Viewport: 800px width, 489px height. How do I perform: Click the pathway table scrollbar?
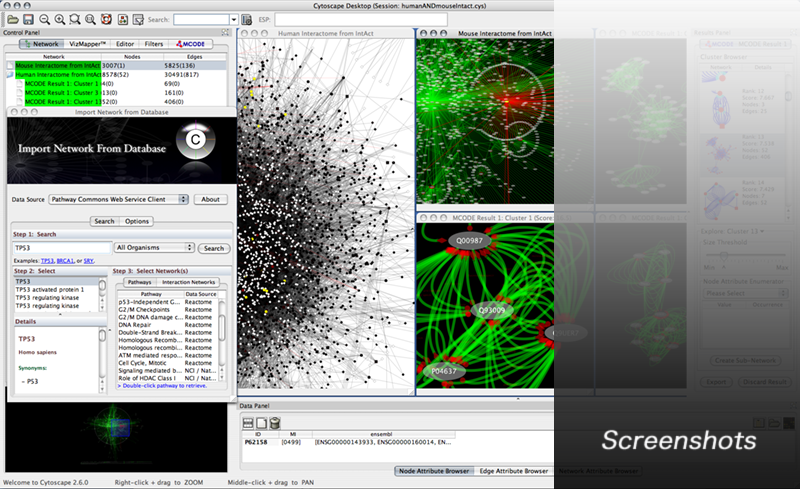click(x=222, y=339)
